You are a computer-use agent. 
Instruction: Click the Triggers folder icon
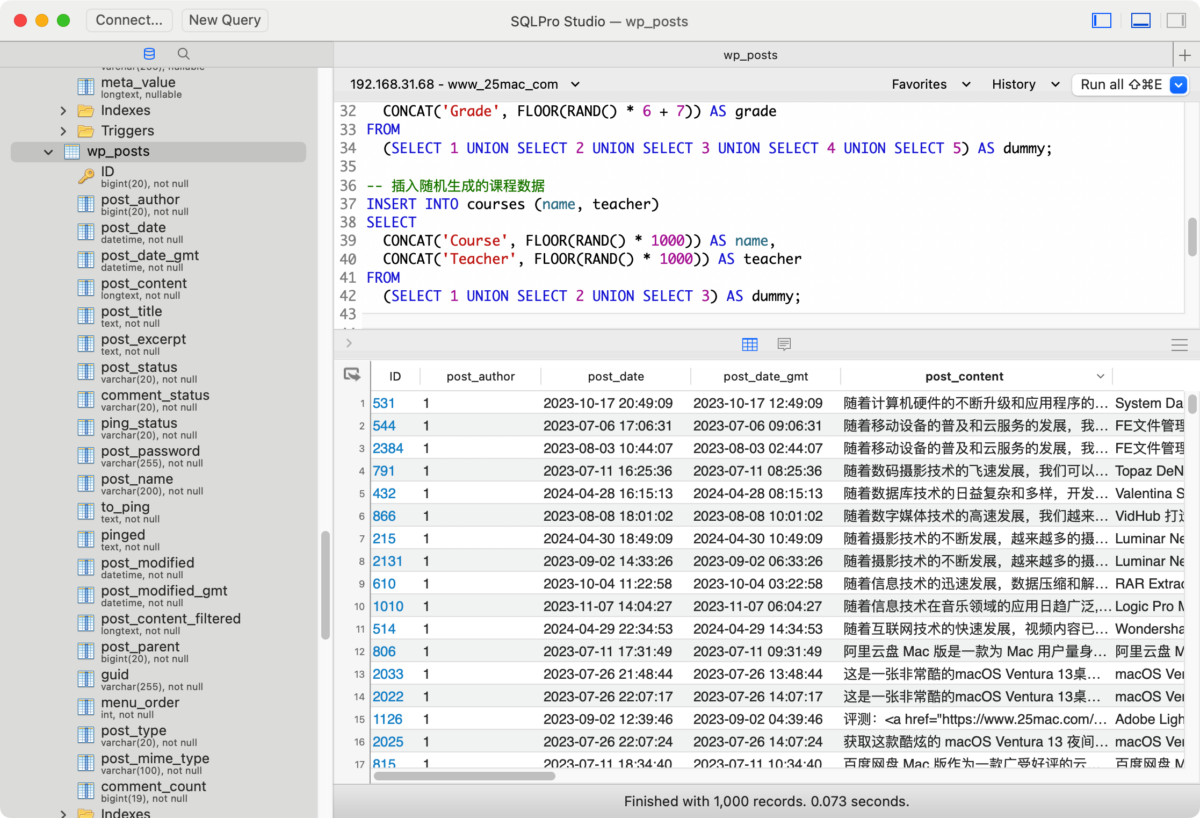(x=86, y=131)
